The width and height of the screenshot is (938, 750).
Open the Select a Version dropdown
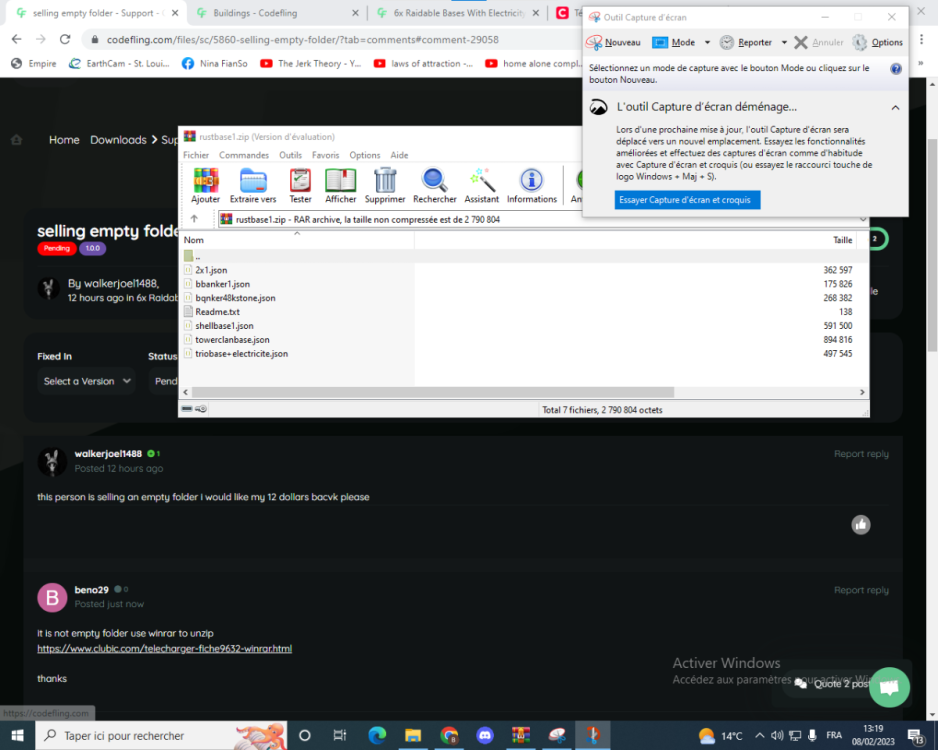click(x=87, y=381)
